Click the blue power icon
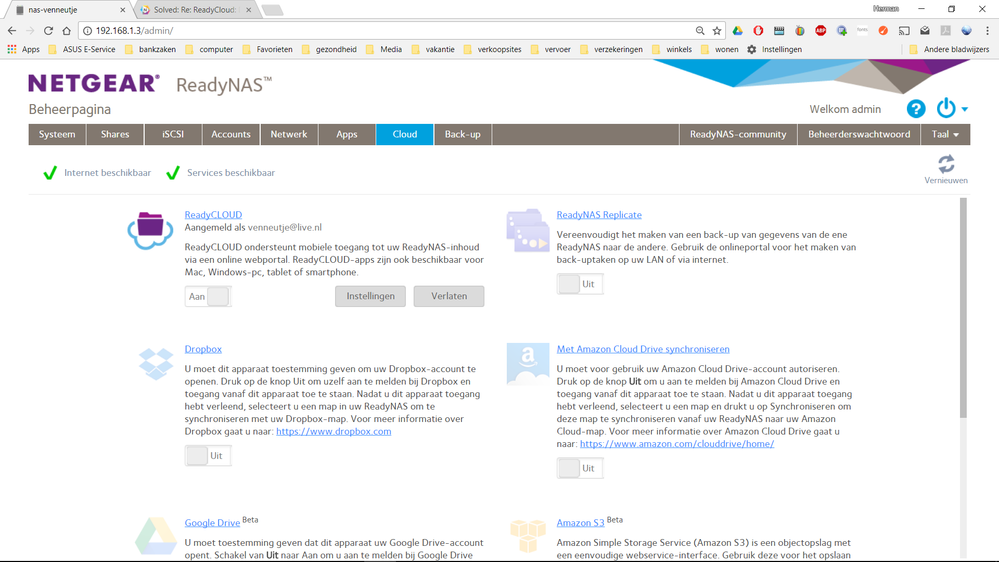999x562 pixels. coord(945,108)
